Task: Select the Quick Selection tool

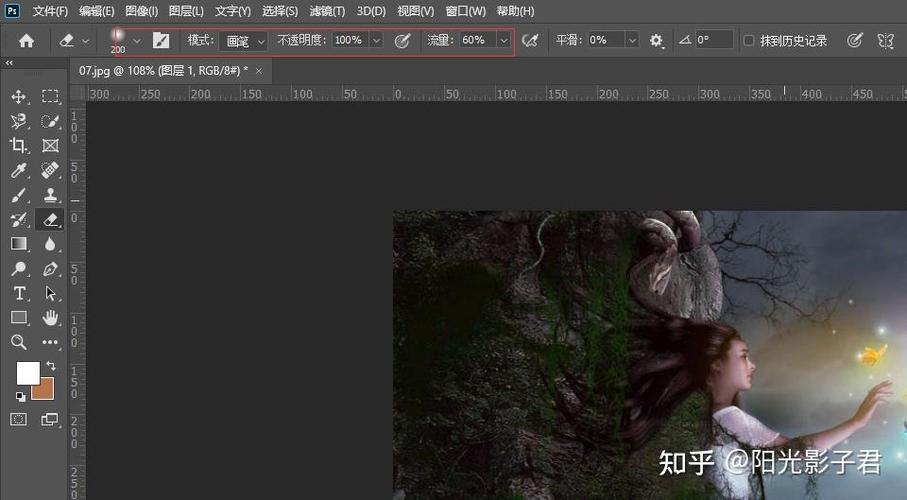Action: [x=50, y=121]
